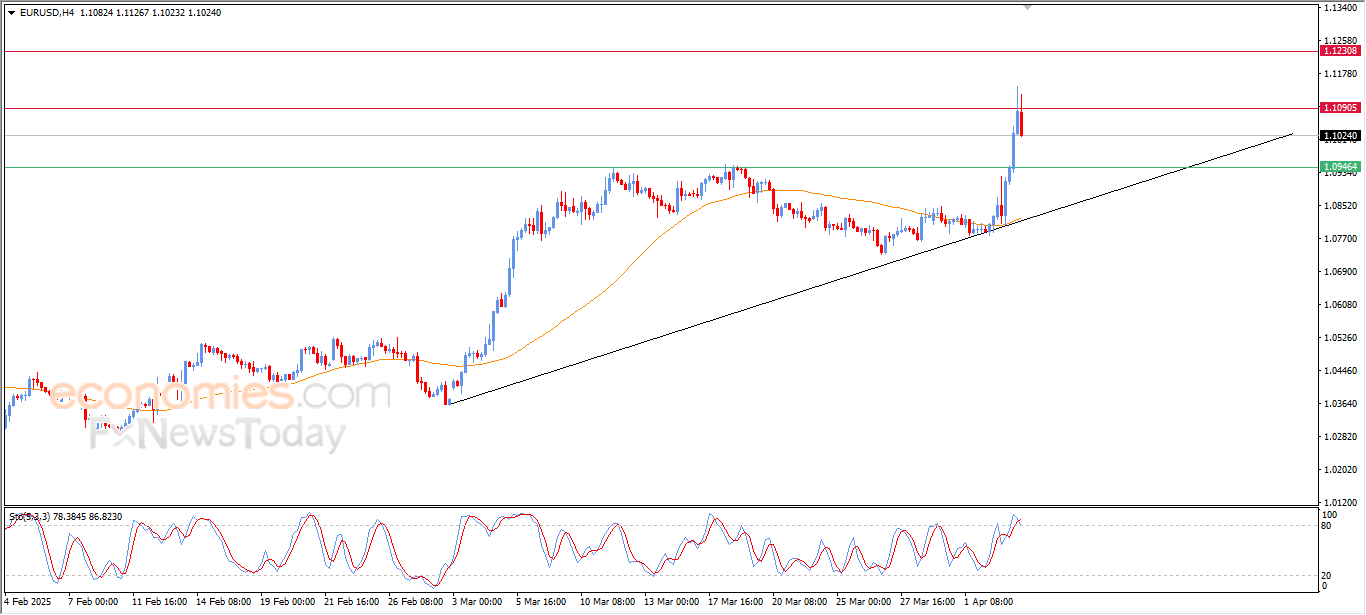The height and width of the screenshot is (615, 1366).
Task: Click the OHLC values 1.10824 1.11267 1.10232 1.10240
Action: [149, 13]
